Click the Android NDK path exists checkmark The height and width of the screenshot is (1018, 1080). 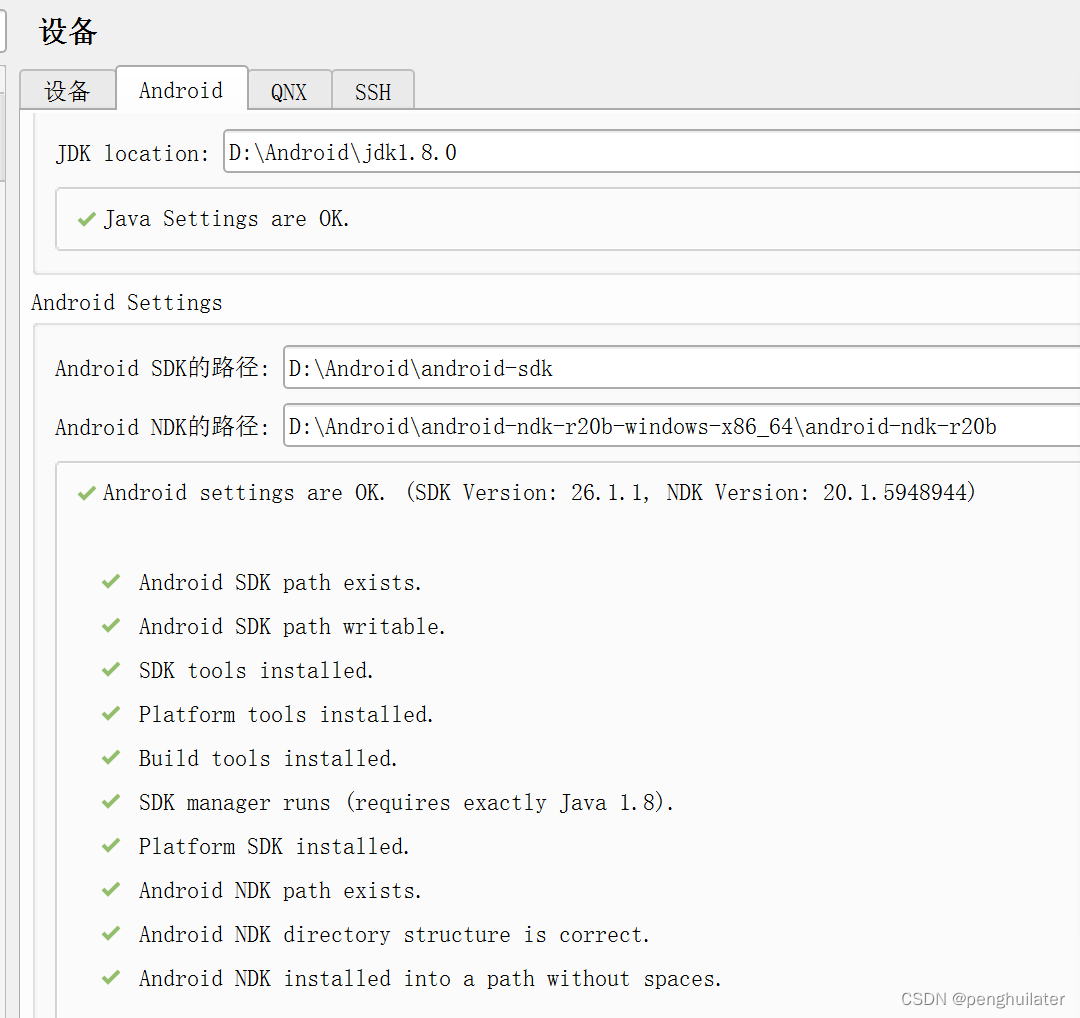(111, 889)
